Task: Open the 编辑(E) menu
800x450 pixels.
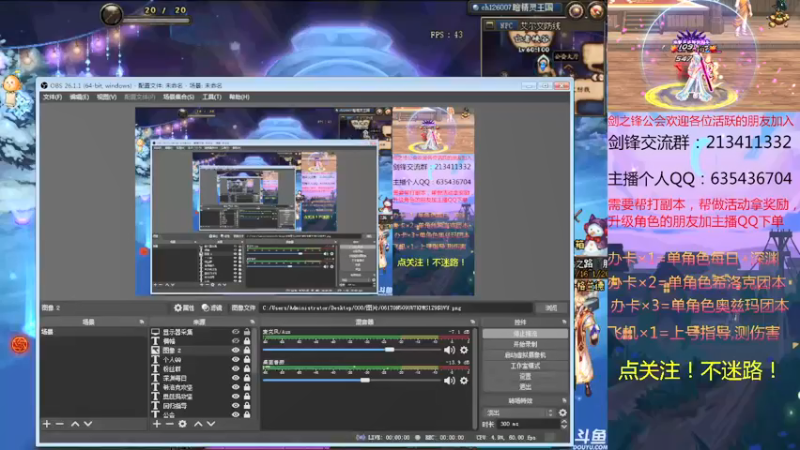Action: tap(79, 97)
